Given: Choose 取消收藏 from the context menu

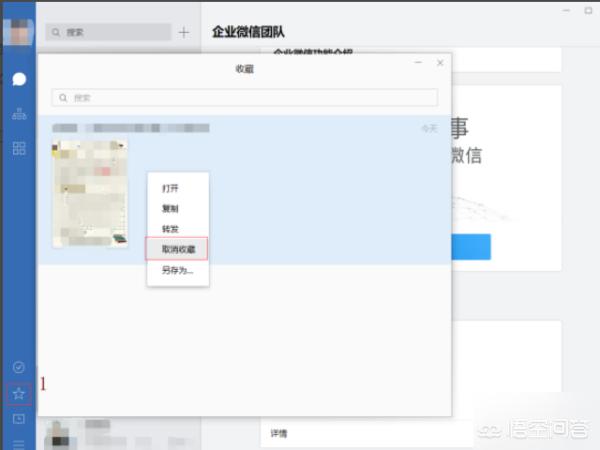Looking at the screenshot, I should click(x=177, y=249).
